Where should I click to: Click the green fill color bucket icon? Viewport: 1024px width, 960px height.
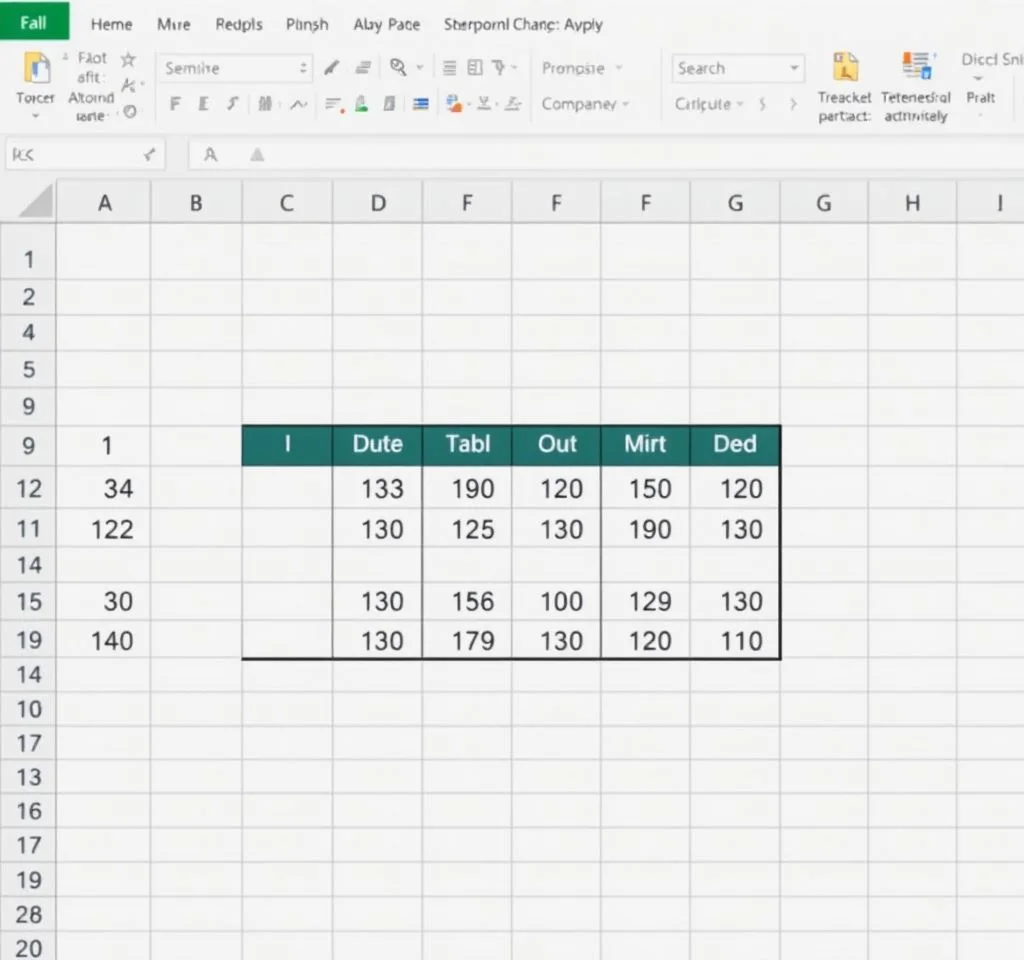[361, 104]
